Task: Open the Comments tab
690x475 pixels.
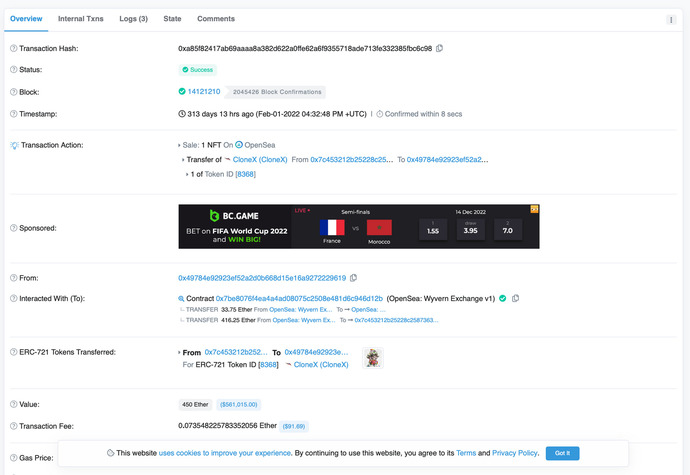Action: coord(216,19)
